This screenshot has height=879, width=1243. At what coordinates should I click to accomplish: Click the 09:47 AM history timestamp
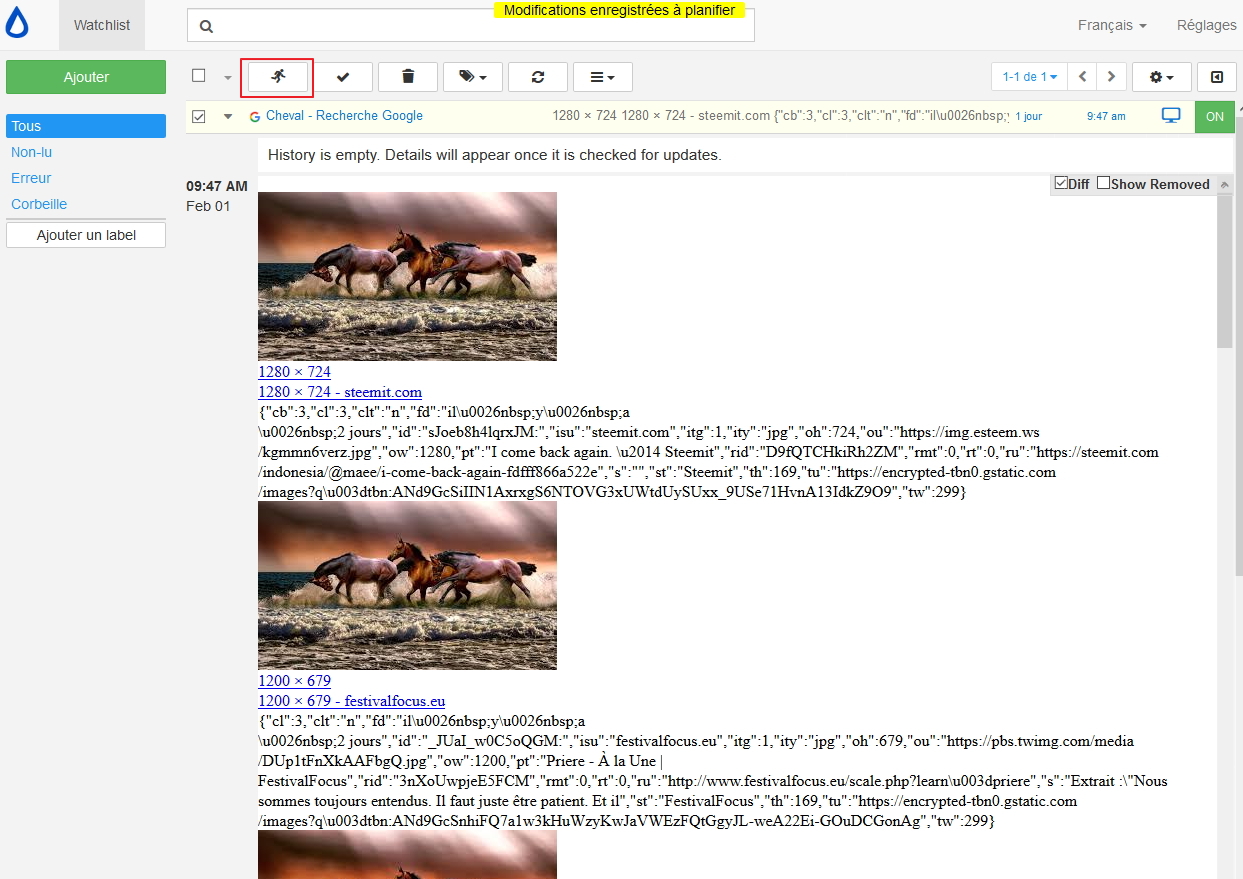pos(216,186)
